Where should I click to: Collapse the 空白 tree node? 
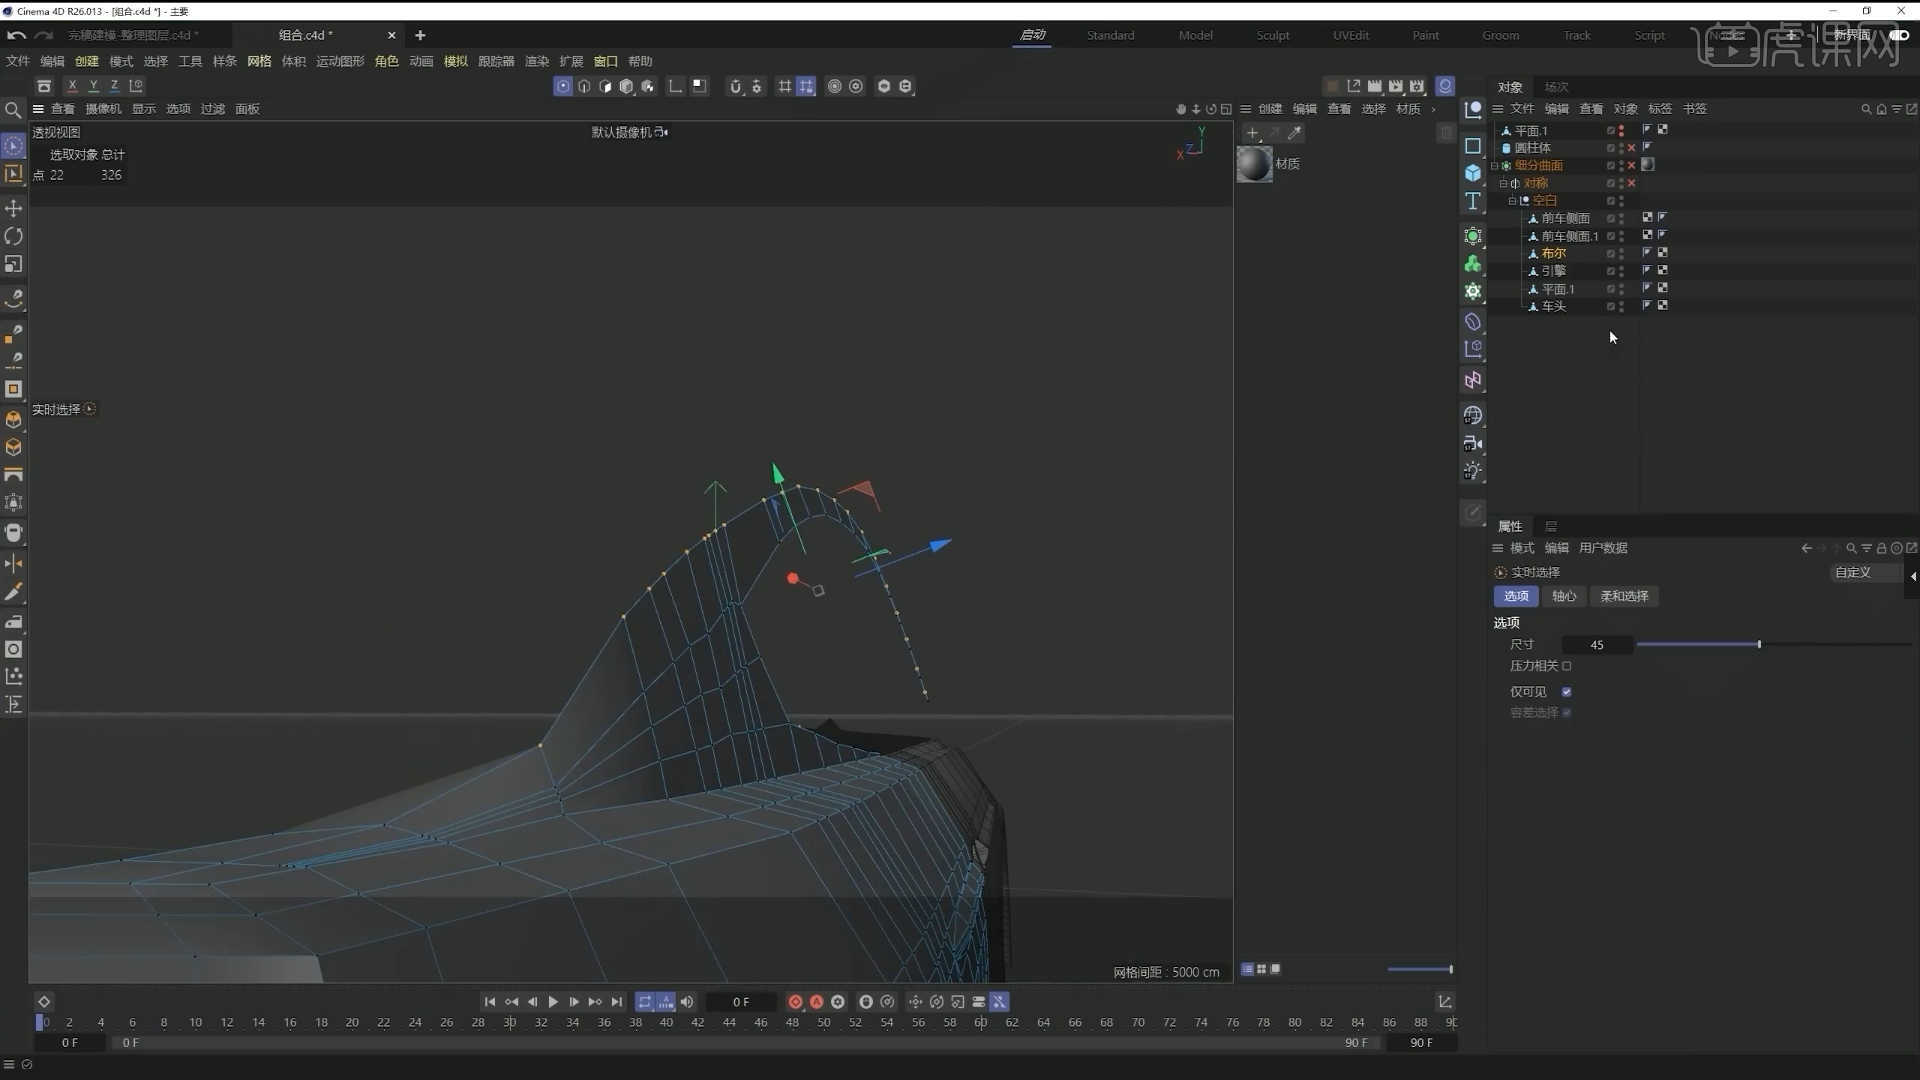1512,201
